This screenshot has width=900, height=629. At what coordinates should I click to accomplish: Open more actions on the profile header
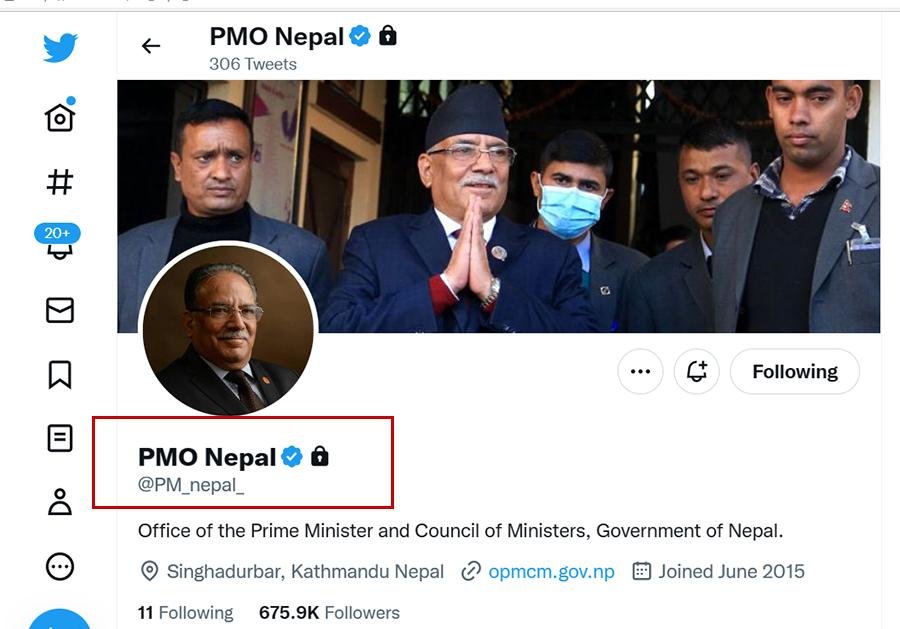[640, 371]
